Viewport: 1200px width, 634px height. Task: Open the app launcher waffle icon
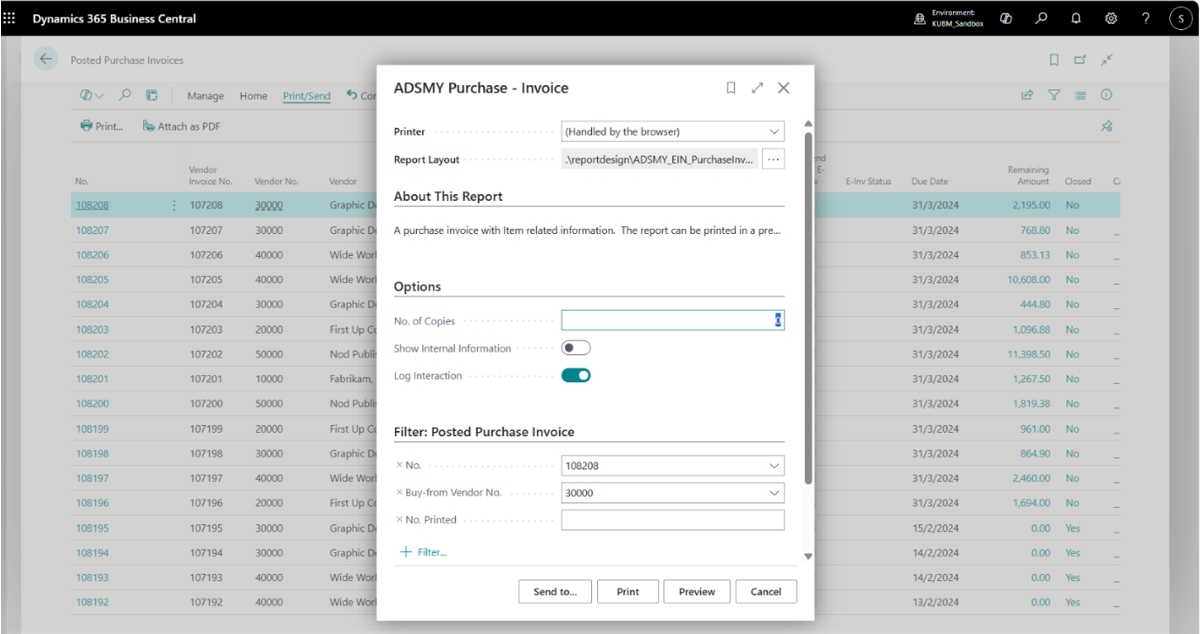pyautogui.click(x=10, y=18)
